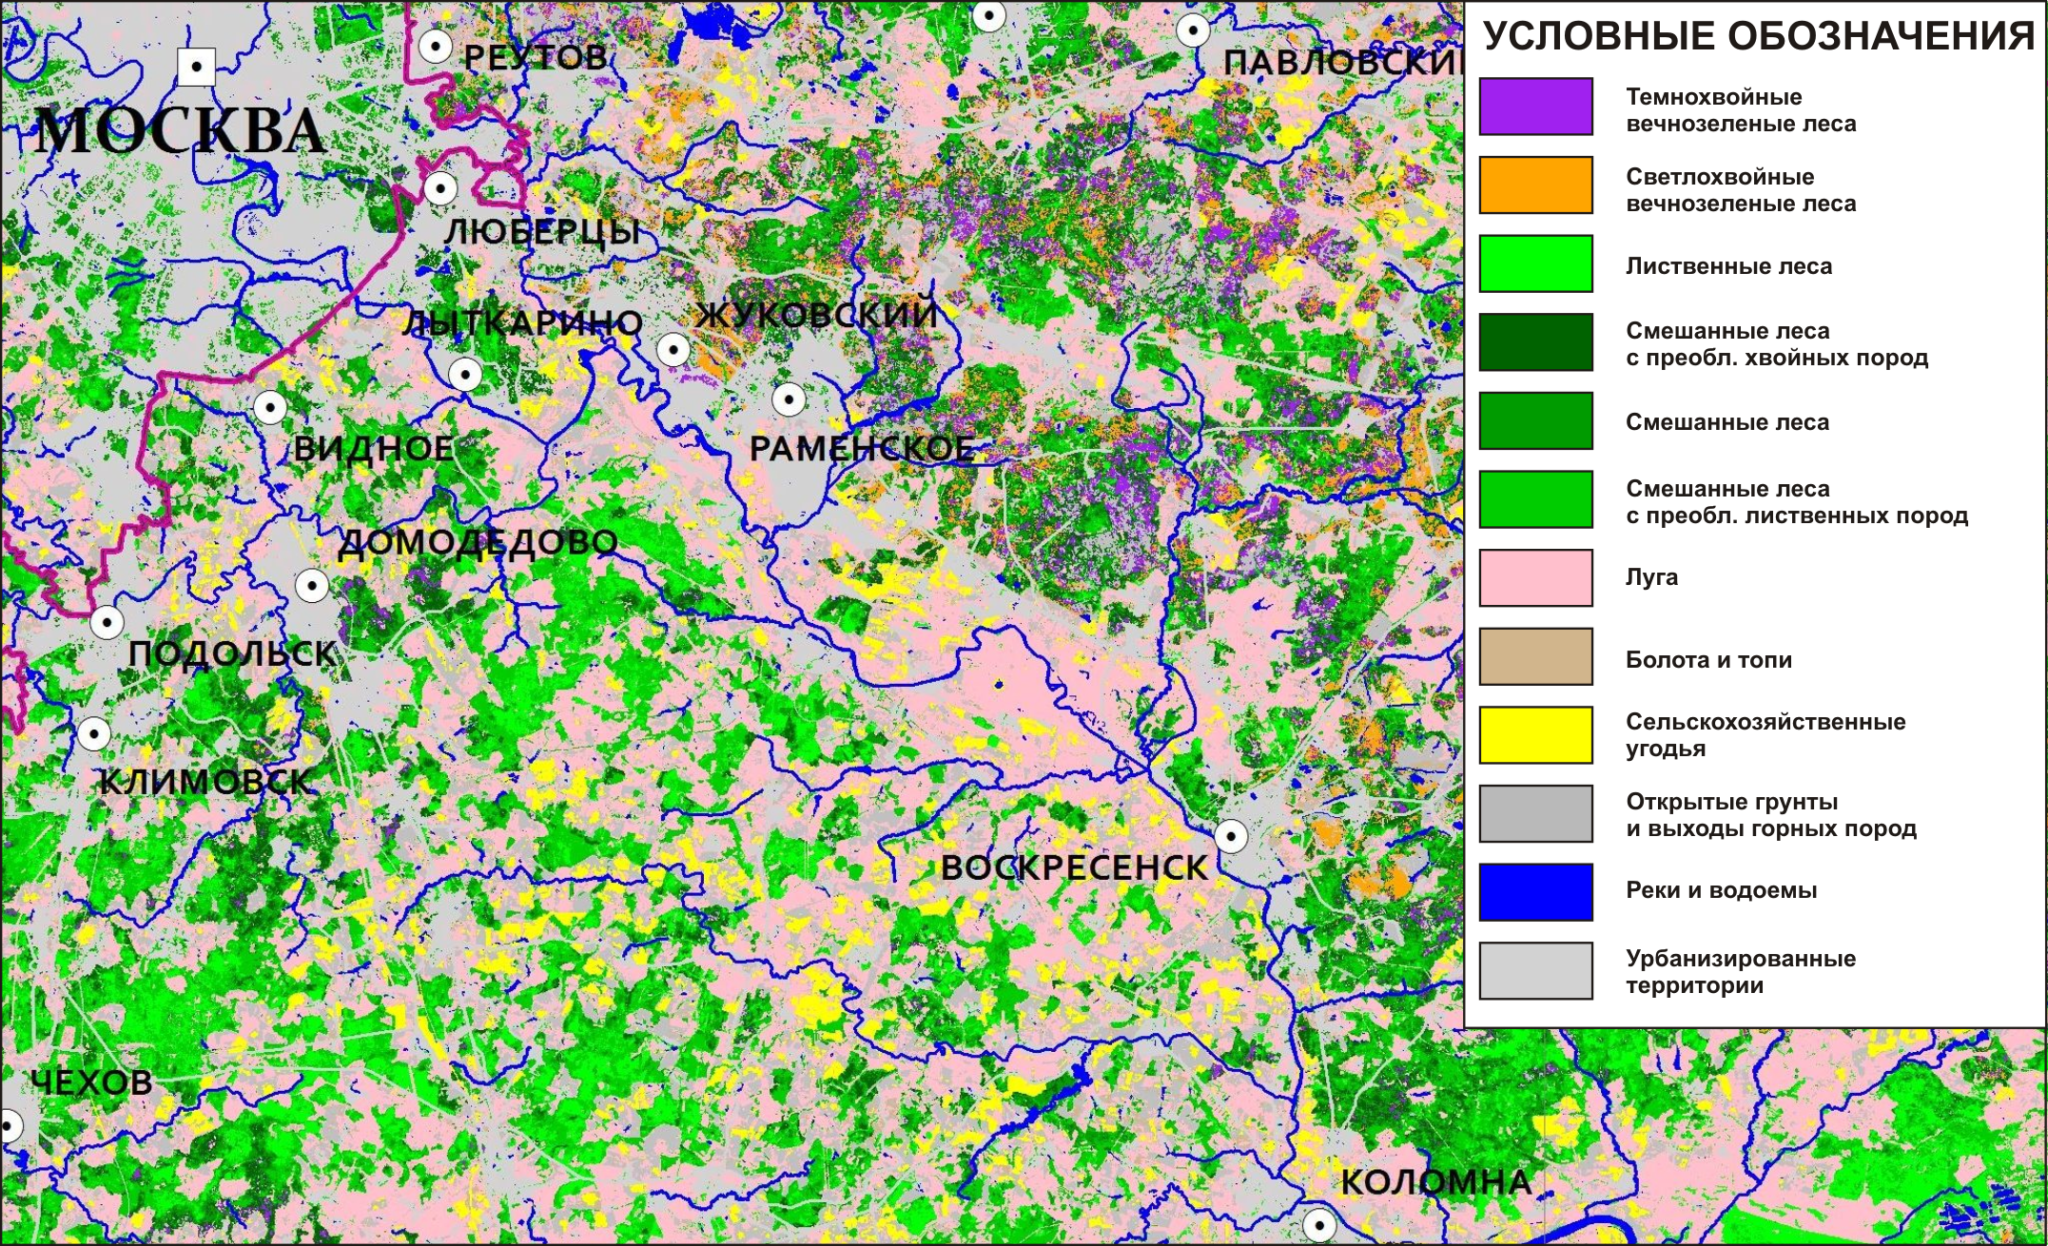Select the orange Светлохвойные леса swatch
The height and width of the screenshot is (1246, 2048).
[1536, 185]
